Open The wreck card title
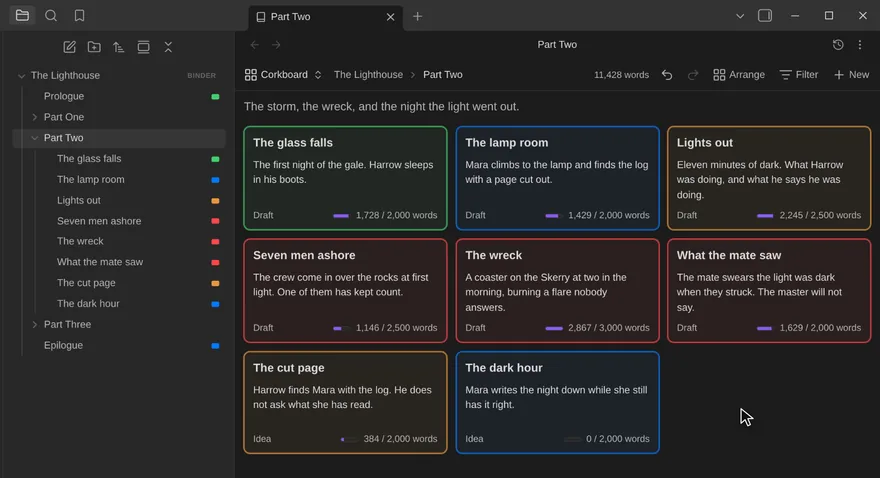 (x=493, y=255)
